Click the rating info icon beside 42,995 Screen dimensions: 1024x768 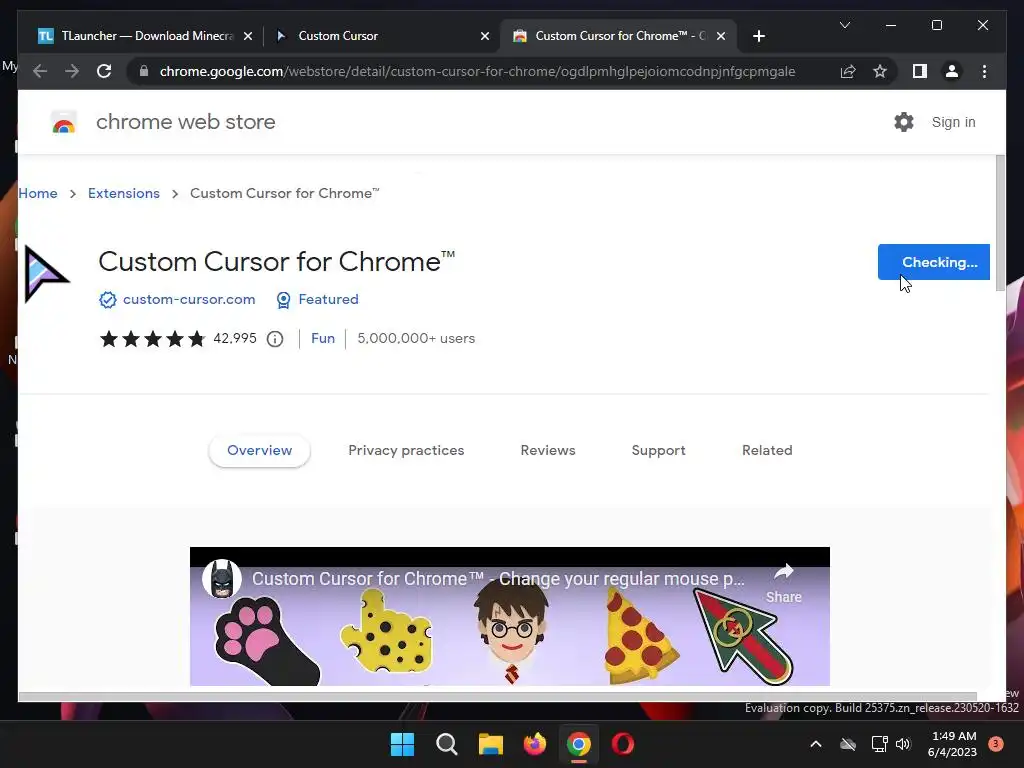click(x=275, y=339)
